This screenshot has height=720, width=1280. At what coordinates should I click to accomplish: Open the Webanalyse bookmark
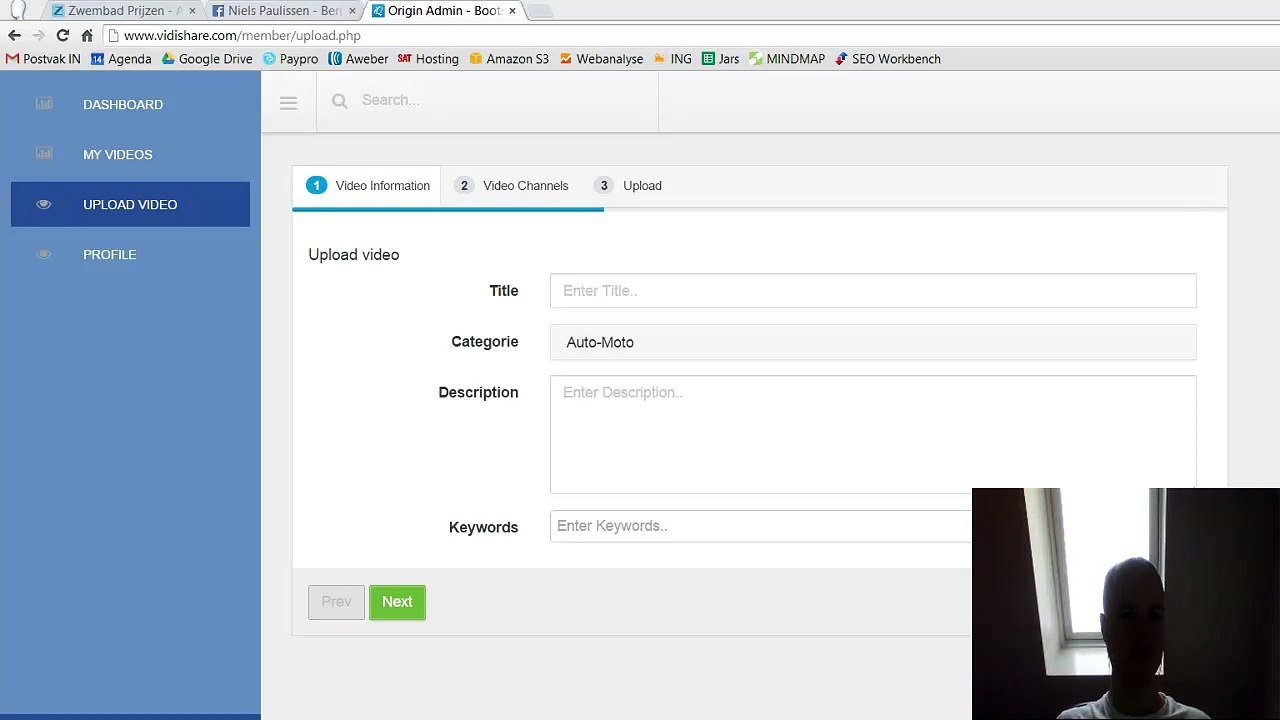(x=601, y=59)
